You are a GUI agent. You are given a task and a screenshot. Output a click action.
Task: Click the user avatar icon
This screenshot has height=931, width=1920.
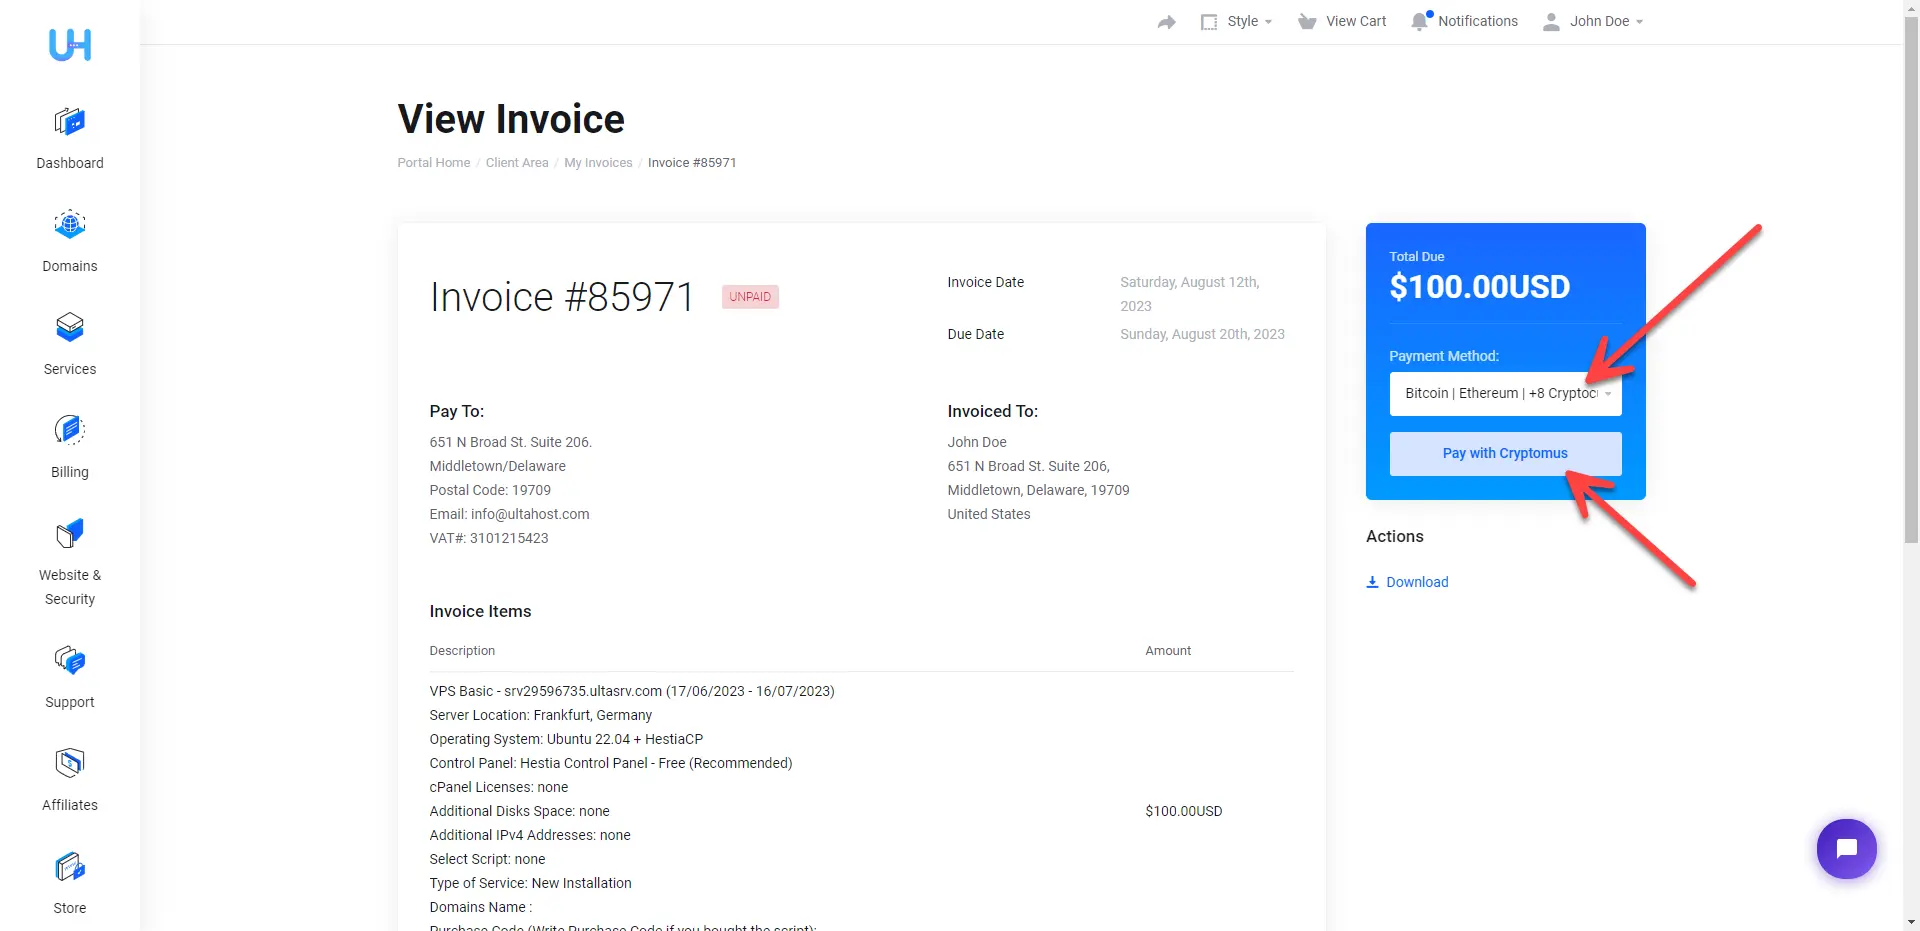pos(1551,21)
